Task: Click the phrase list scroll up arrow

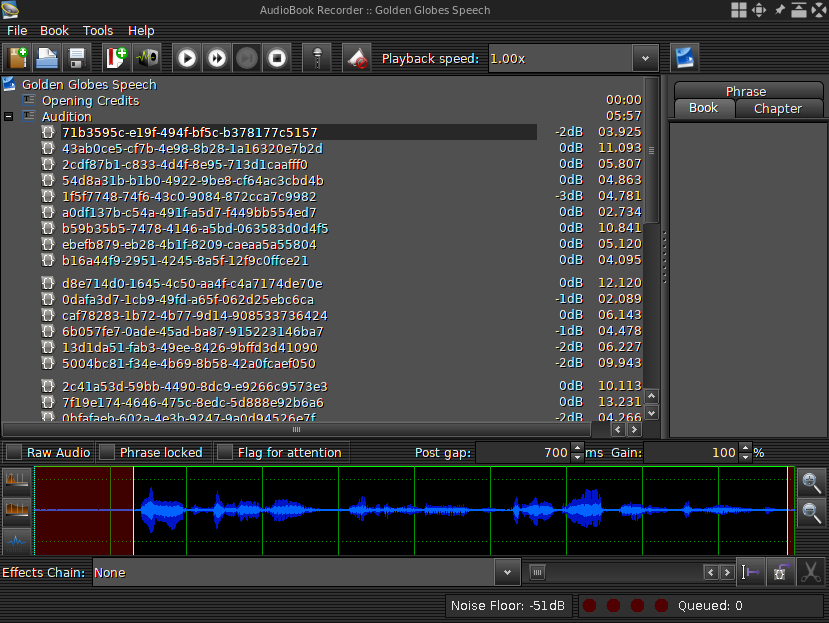Action: pyautogui.click(x=652, y=396)
